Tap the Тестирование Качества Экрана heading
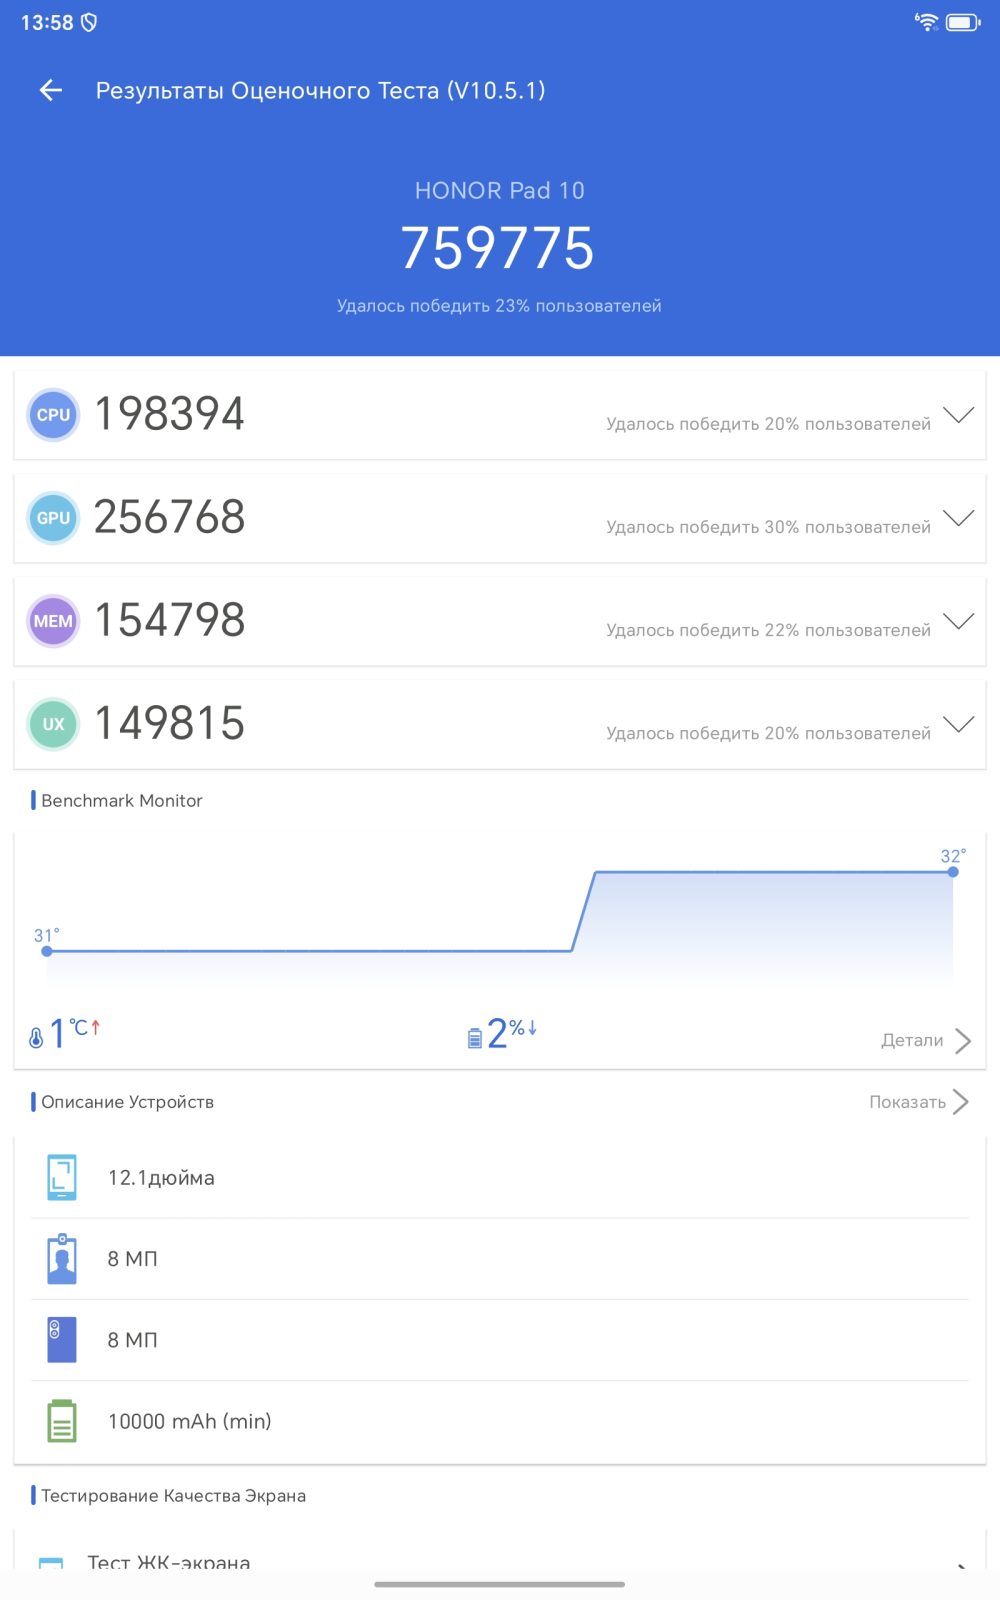 tap(173, 1496)
